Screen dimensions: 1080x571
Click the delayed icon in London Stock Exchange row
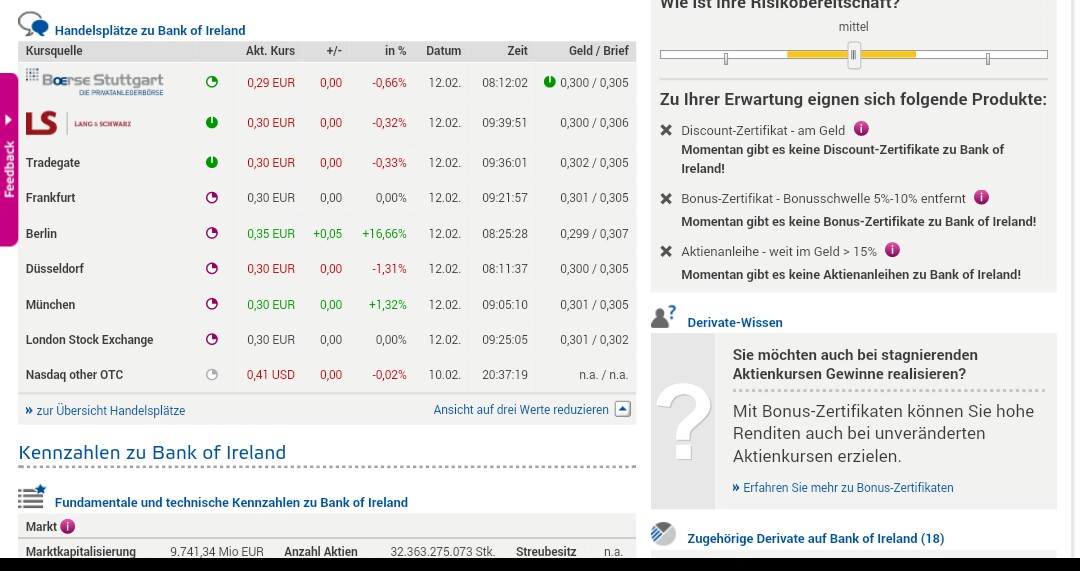tap(211, 339)
